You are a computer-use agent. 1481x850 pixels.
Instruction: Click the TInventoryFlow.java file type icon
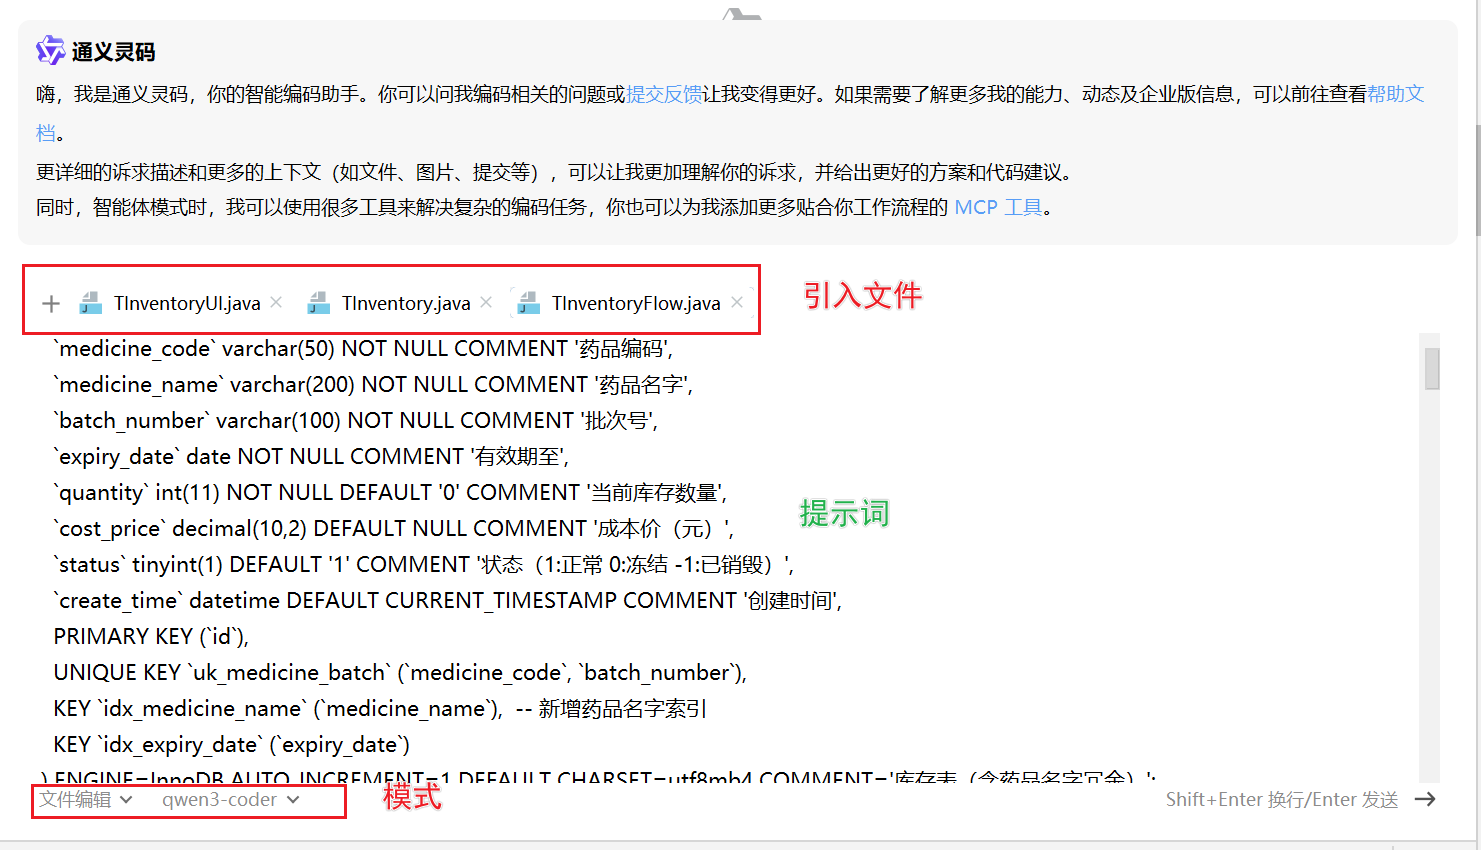[x=529, y=303]
